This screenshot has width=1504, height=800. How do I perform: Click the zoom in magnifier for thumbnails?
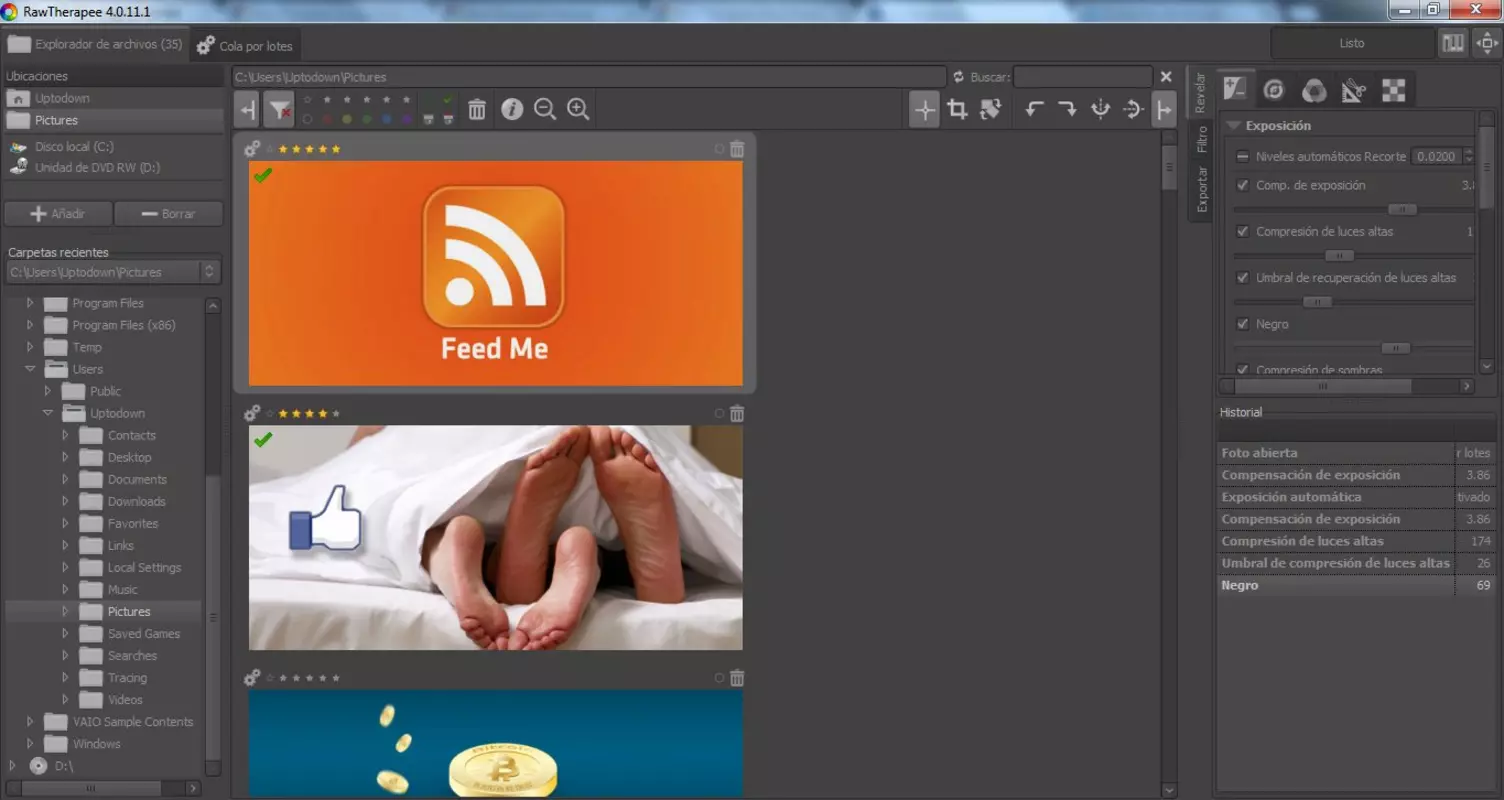[x=578, y=109]
